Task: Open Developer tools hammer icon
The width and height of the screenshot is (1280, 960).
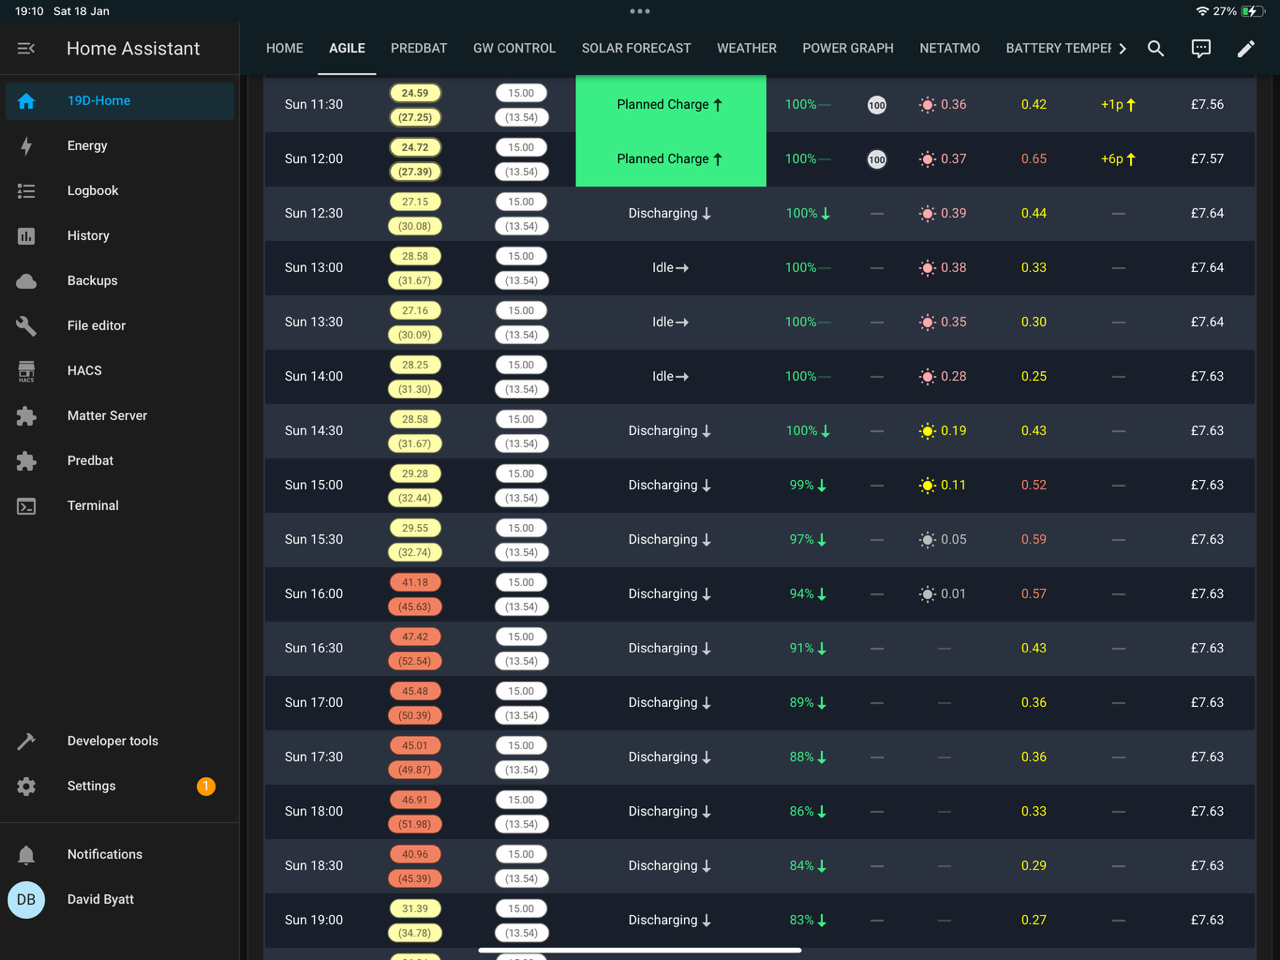Action: click(27, 741)
